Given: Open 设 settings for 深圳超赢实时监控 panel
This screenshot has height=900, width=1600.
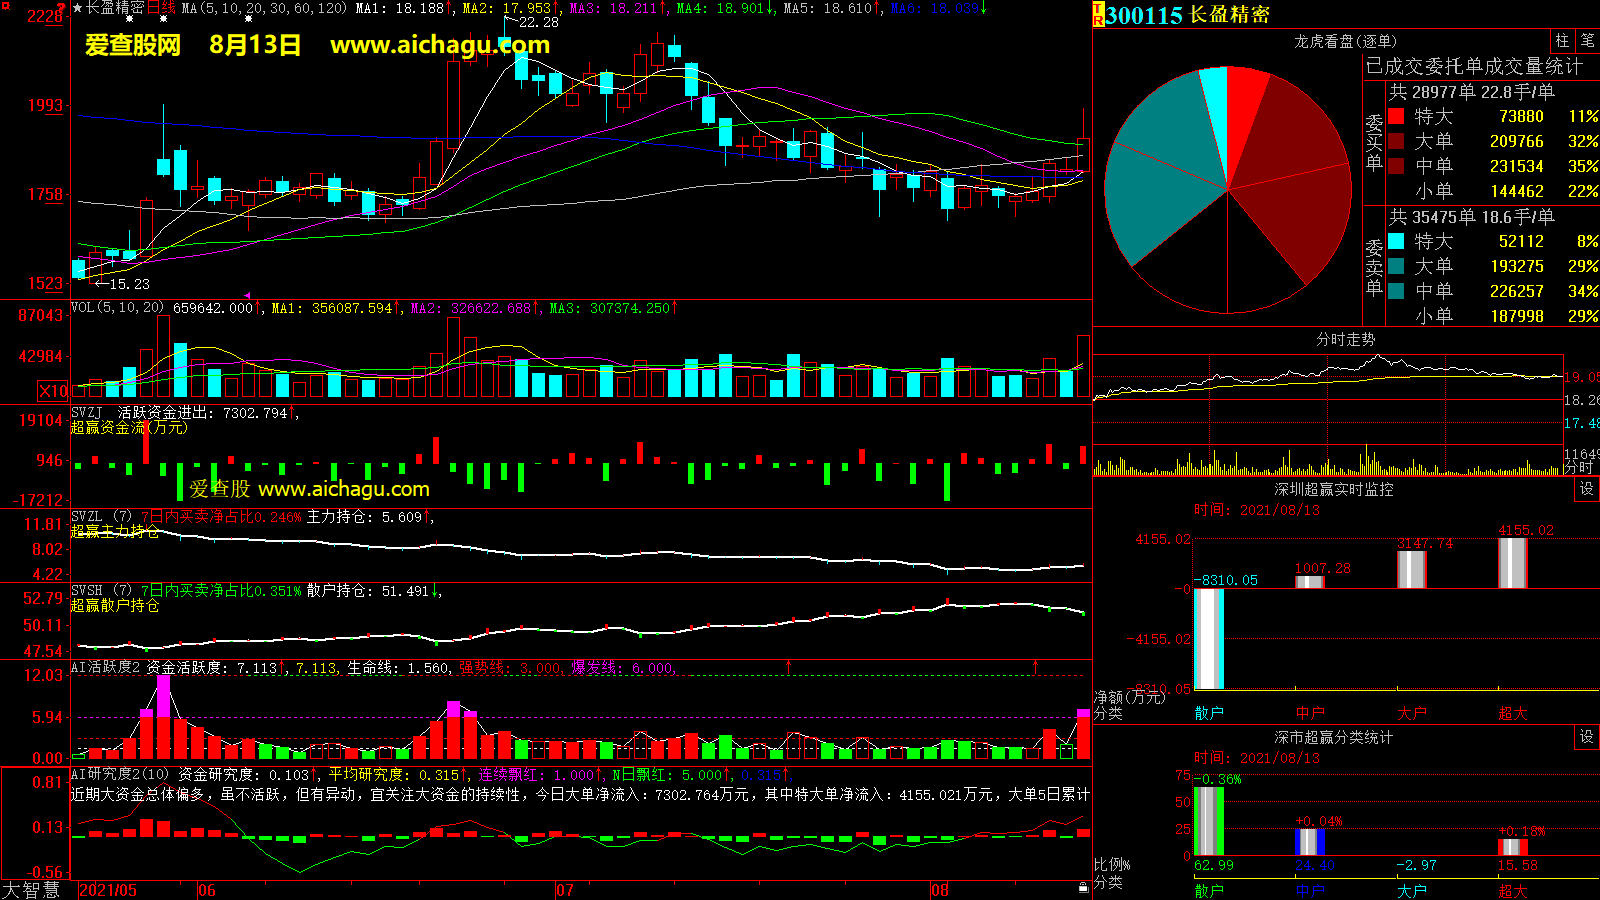Looking at the screenshot, I should (x=1587, y=488).
